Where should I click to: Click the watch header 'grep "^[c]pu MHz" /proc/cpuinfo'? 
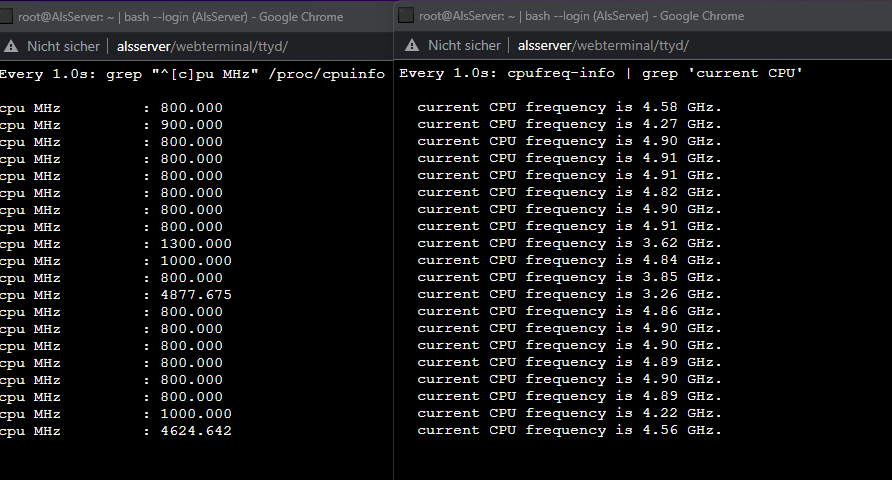click(245, 75)
